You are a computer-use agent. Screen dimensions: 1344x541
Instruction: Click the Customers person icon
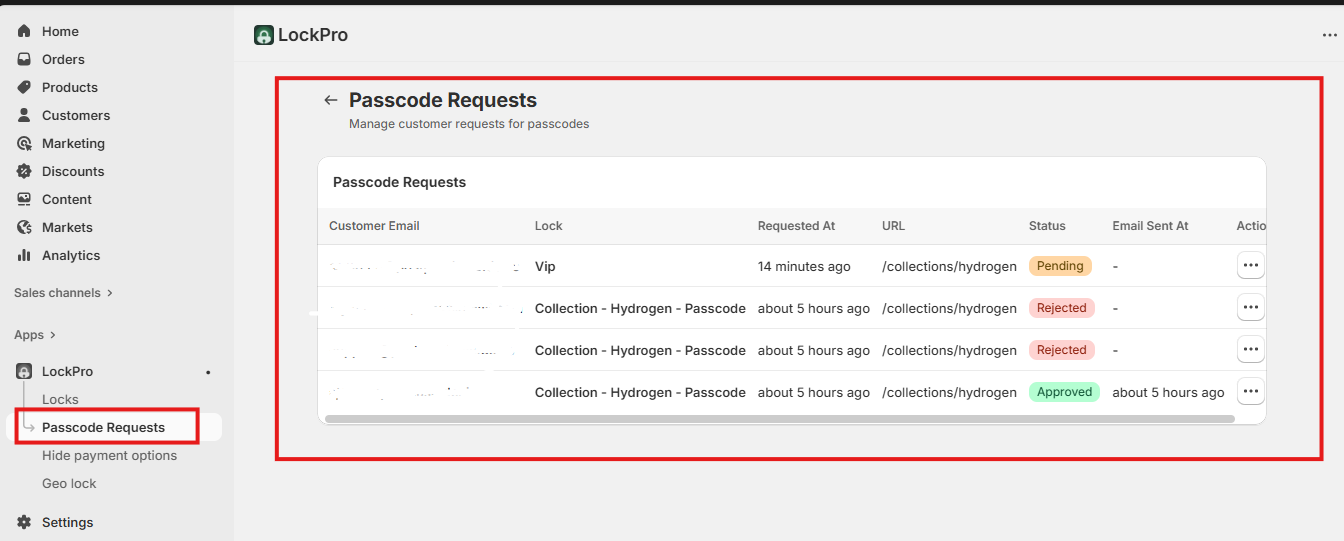(x=24, y=115)
